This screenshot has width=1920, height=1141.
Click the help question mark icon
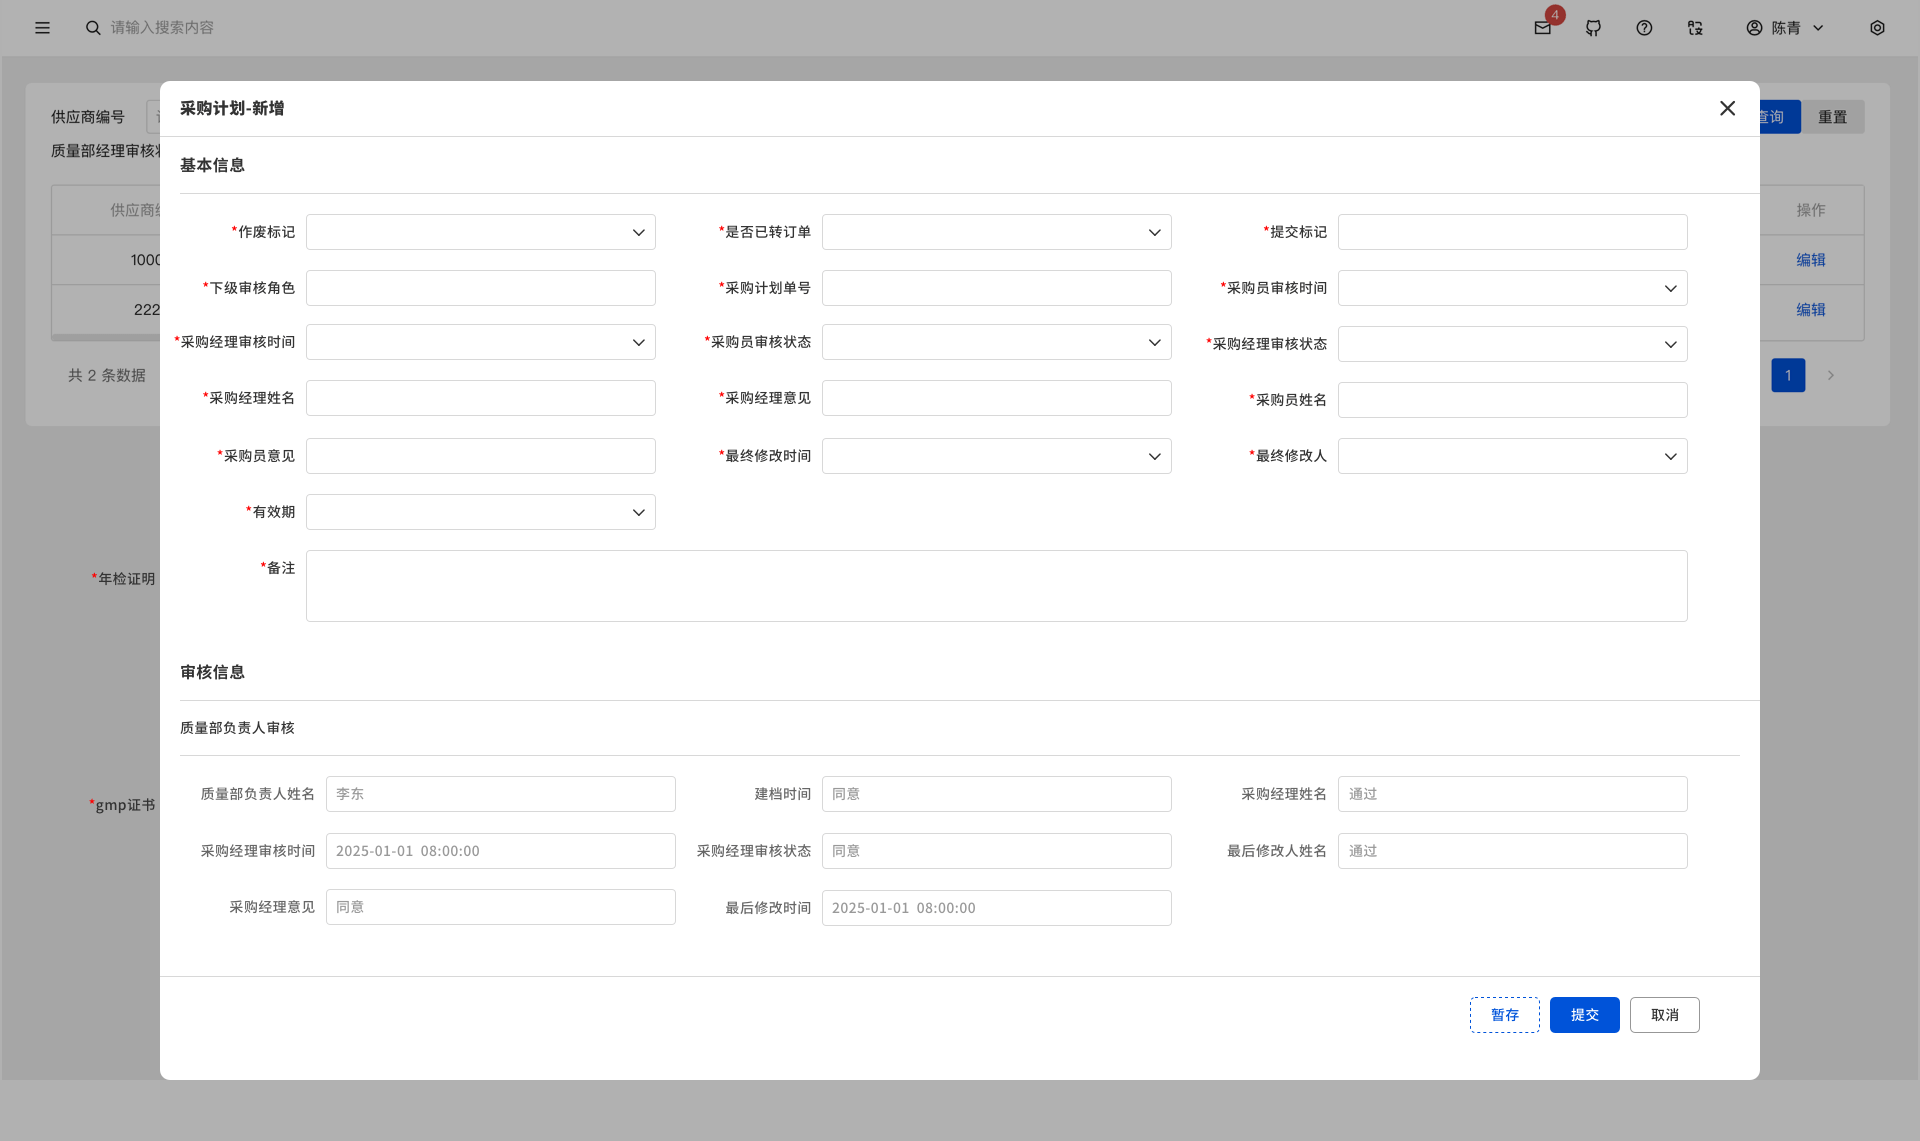[x=1644, y=28]
